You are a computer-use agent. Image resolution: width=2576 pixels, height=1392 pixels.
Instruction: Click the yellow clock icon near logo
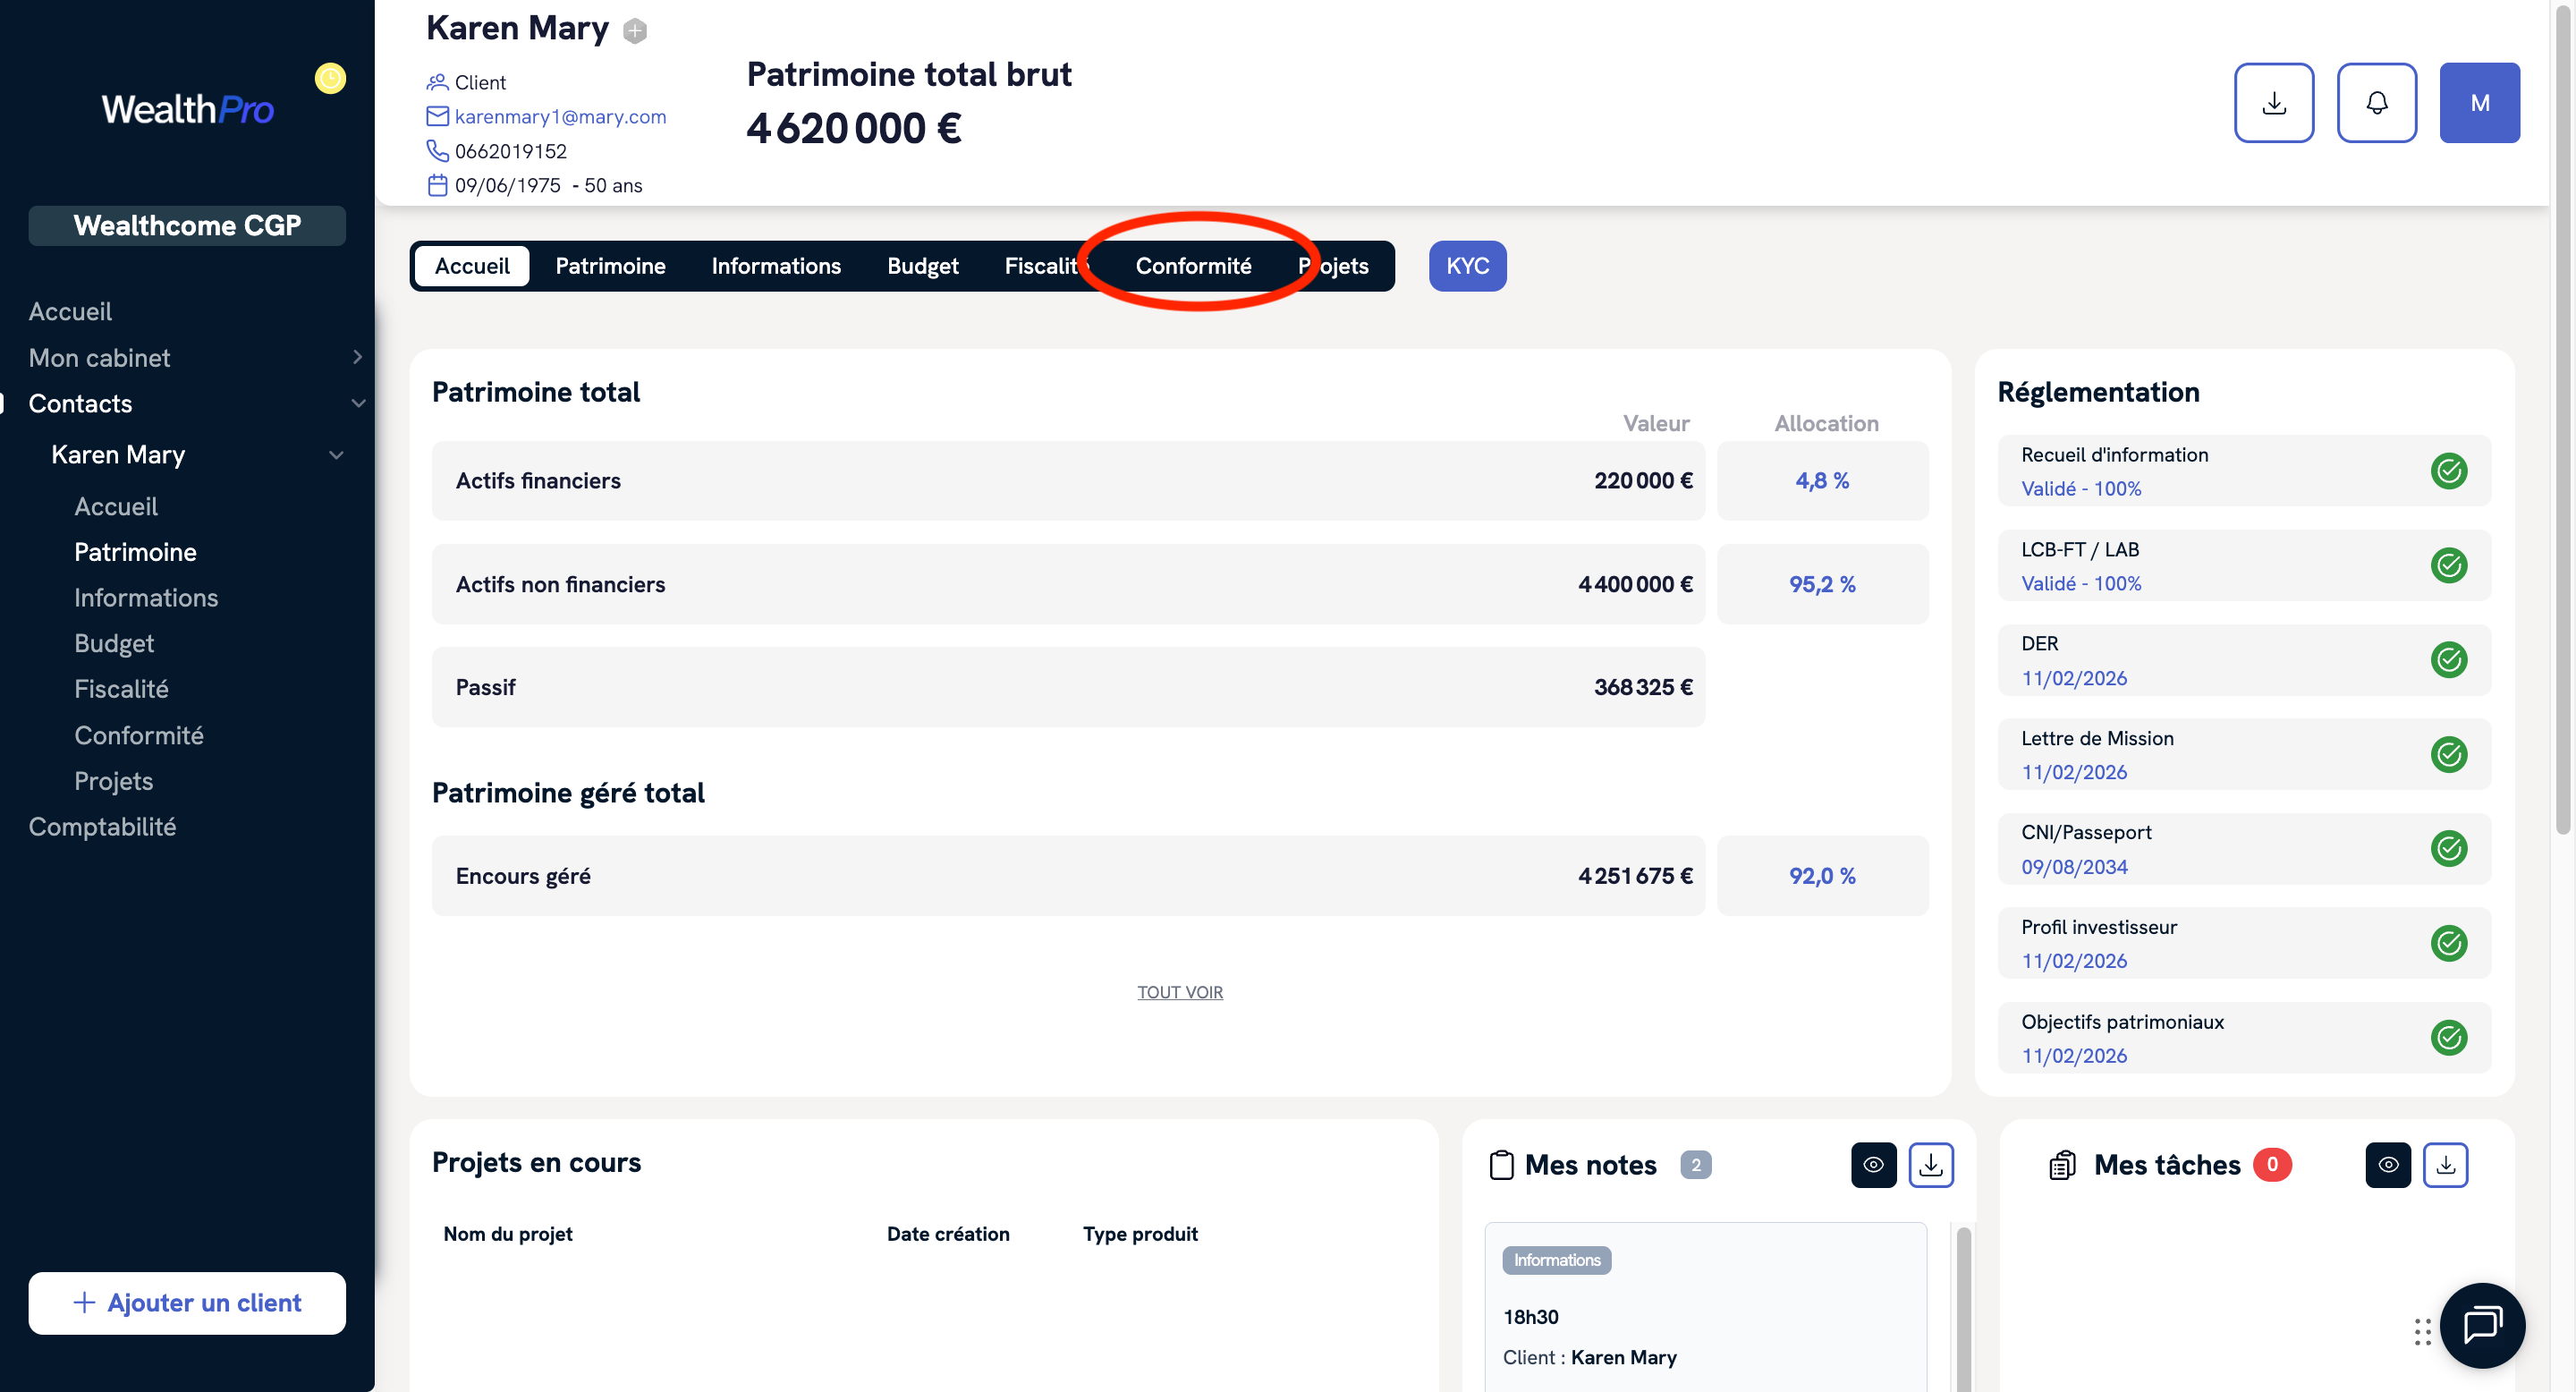[x=330, y=78]
